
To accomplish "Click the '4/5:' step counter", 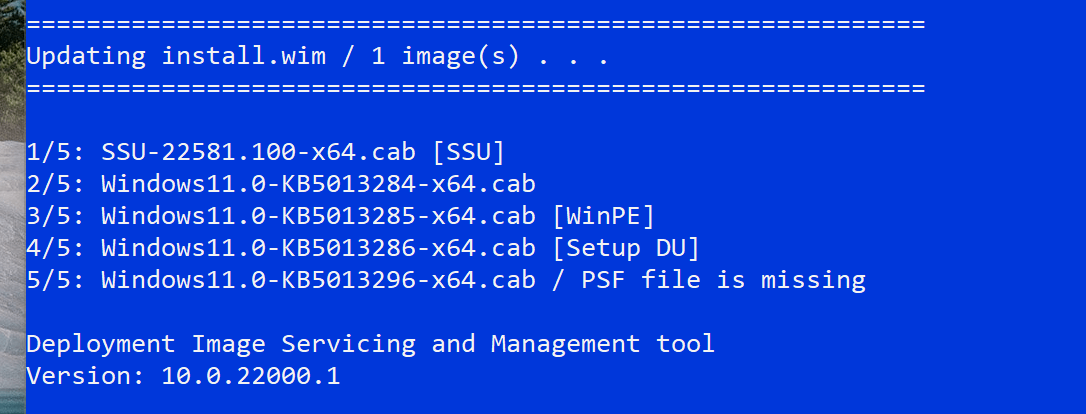I will 55,248.
